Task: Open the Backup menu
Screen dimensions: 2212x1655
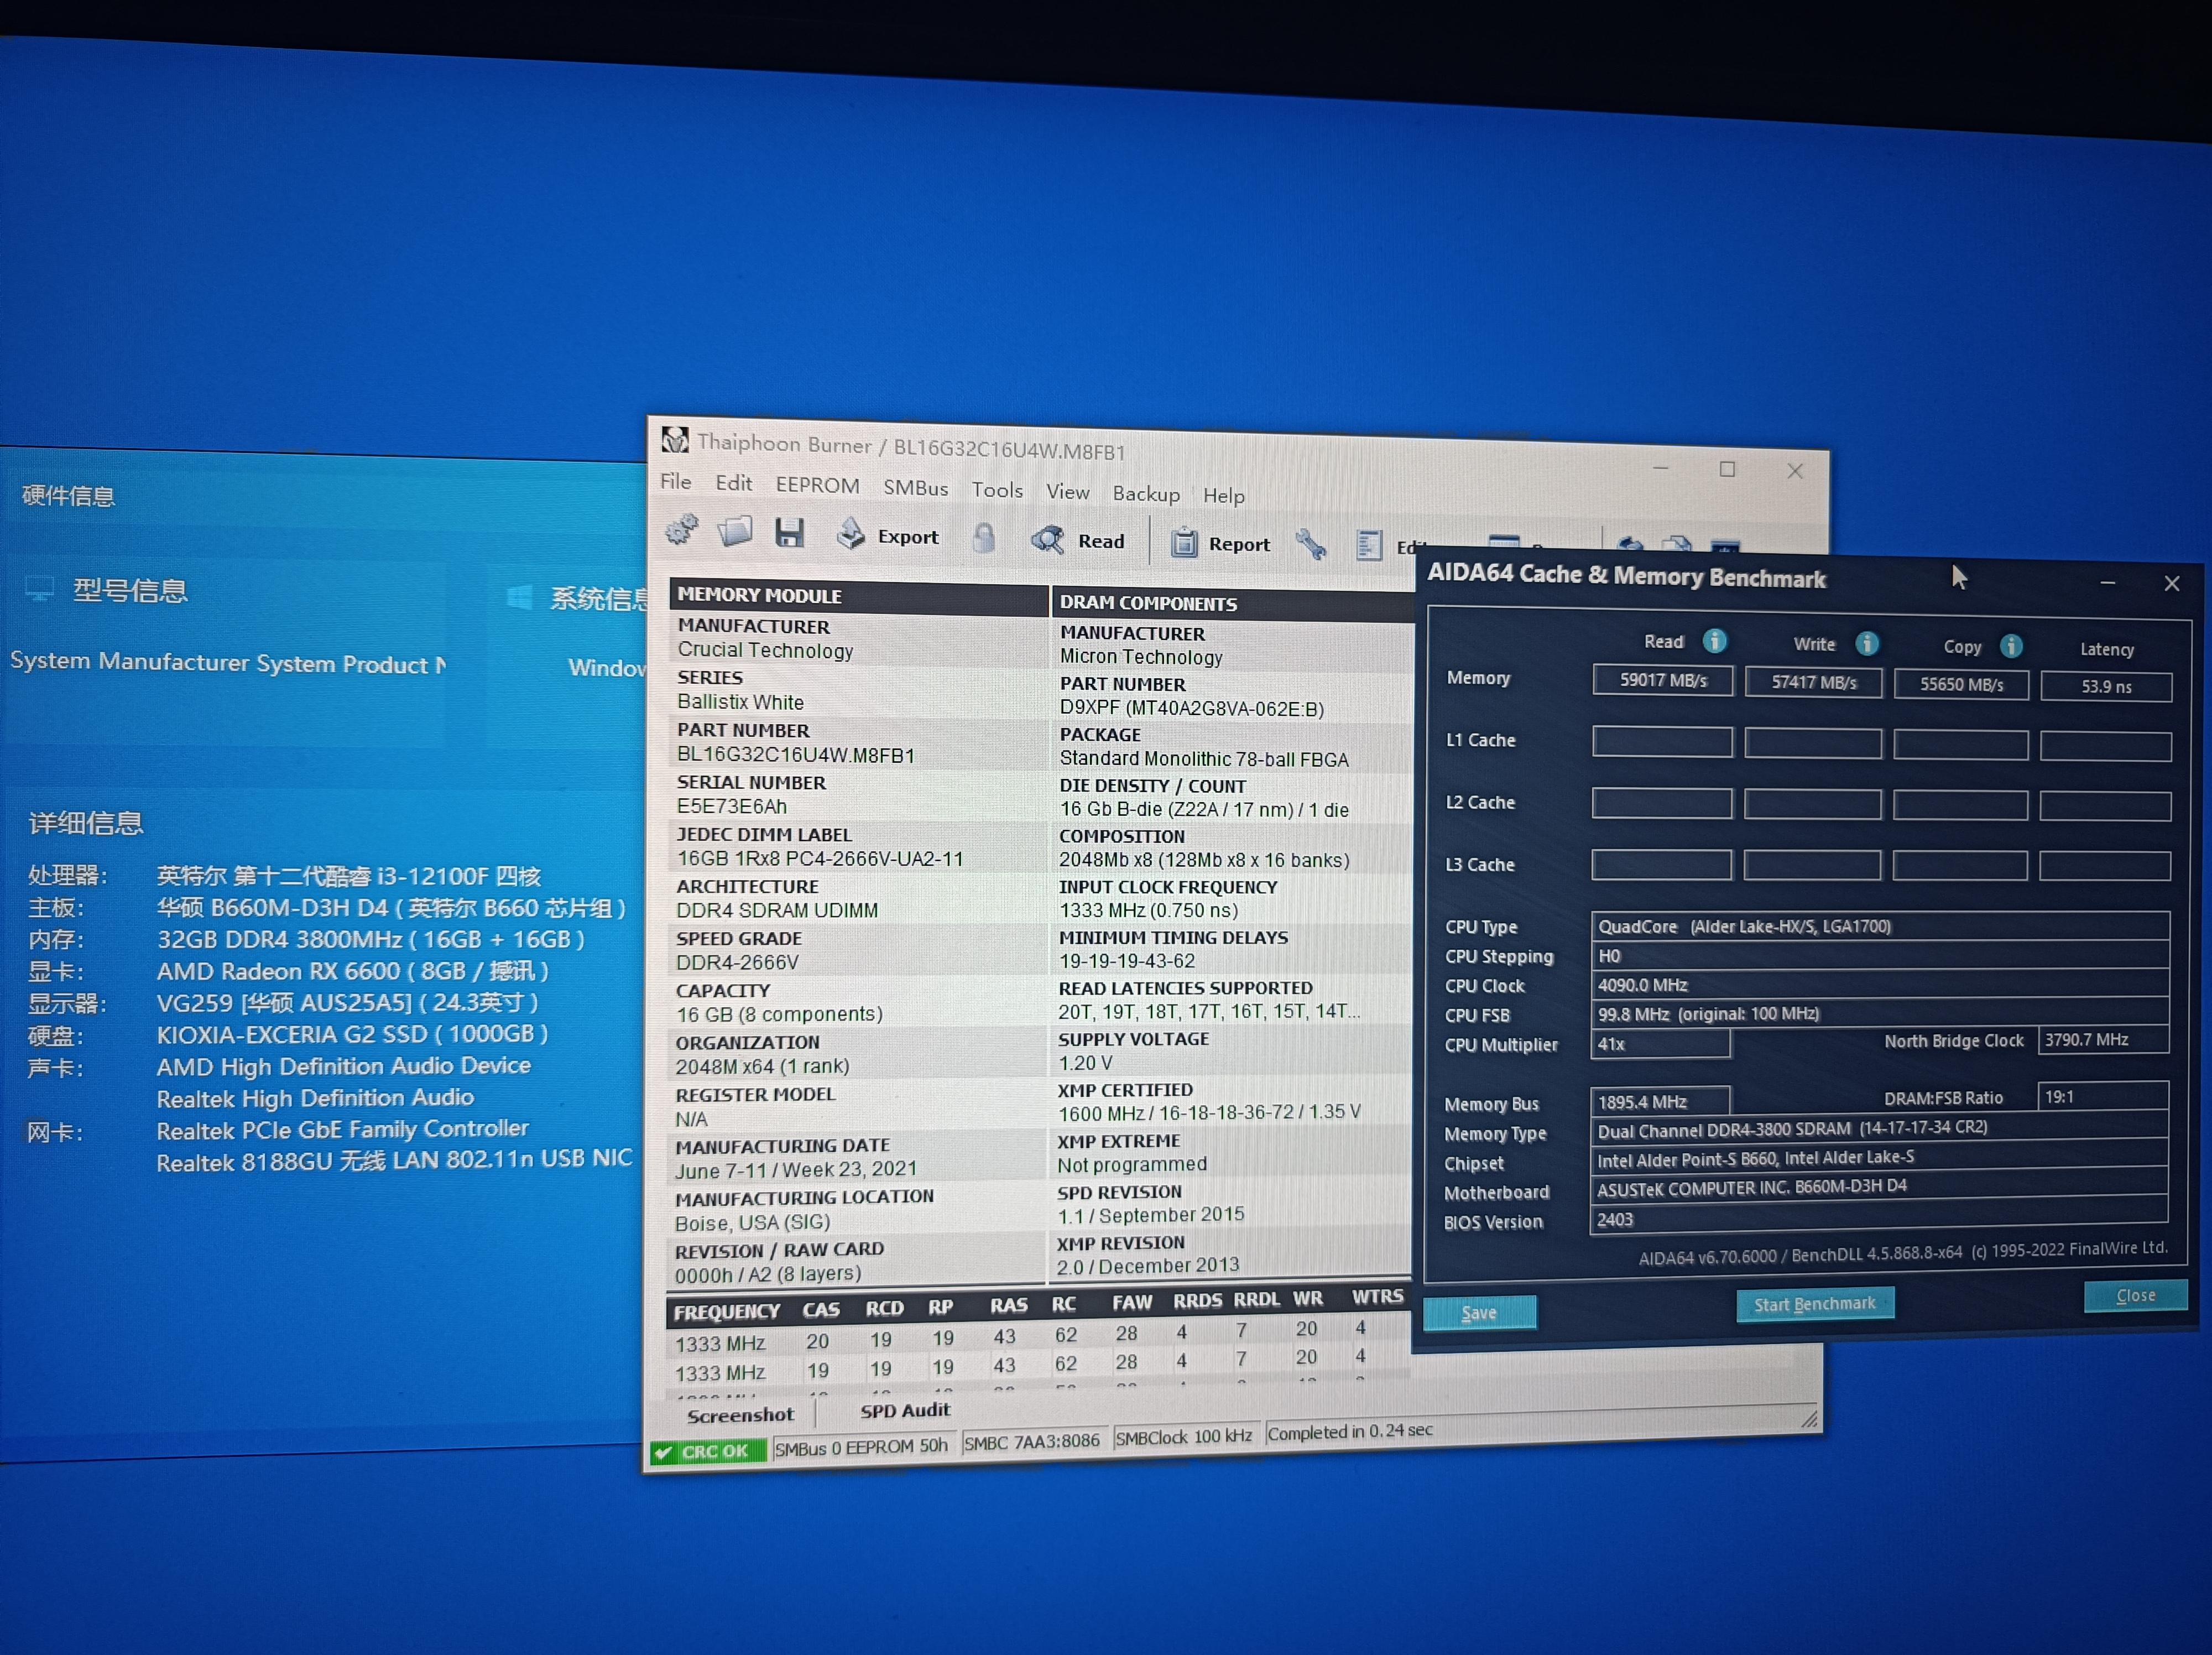Action: pyautogui.click(x=1146, y=494)
